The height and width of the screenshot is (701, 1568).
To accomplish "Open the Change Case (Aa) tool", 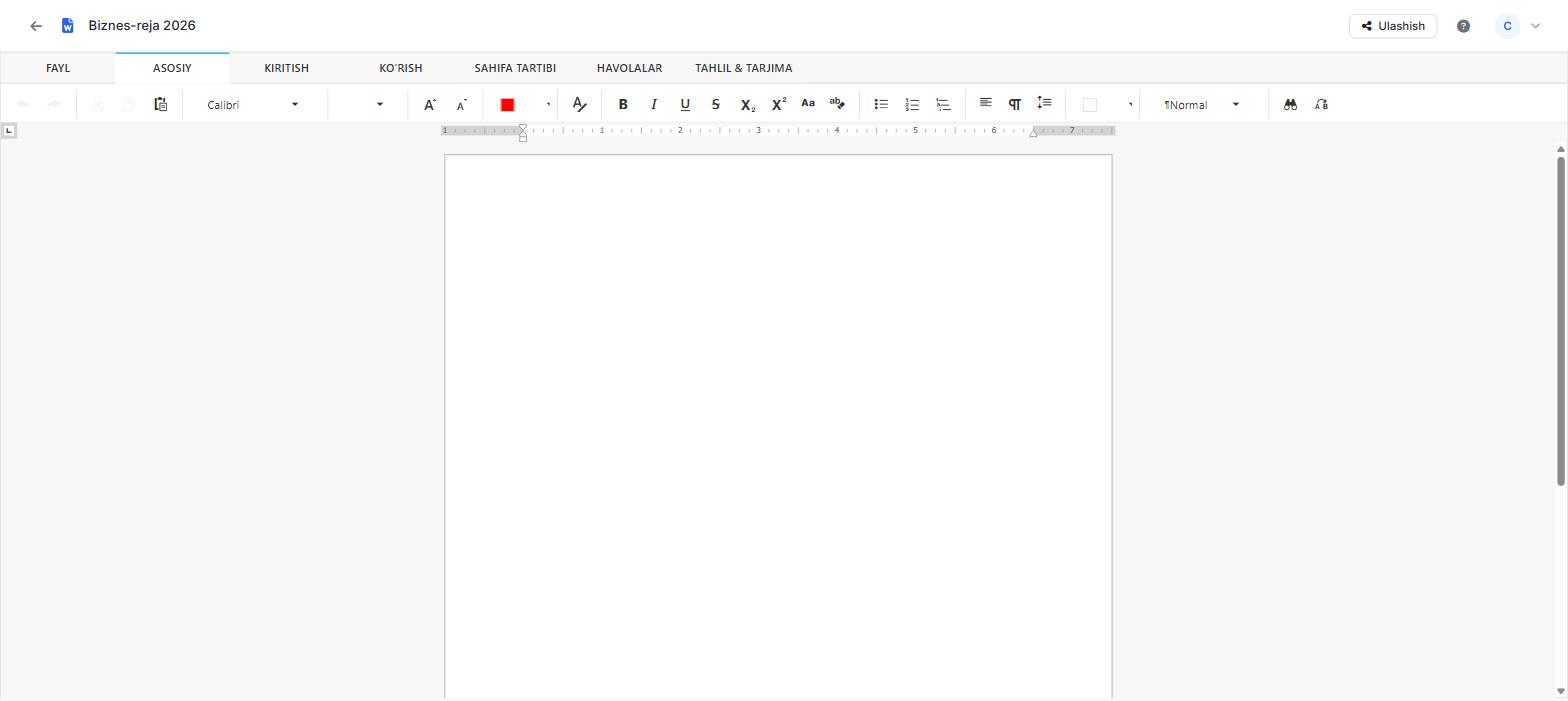I will click(808, 104).
